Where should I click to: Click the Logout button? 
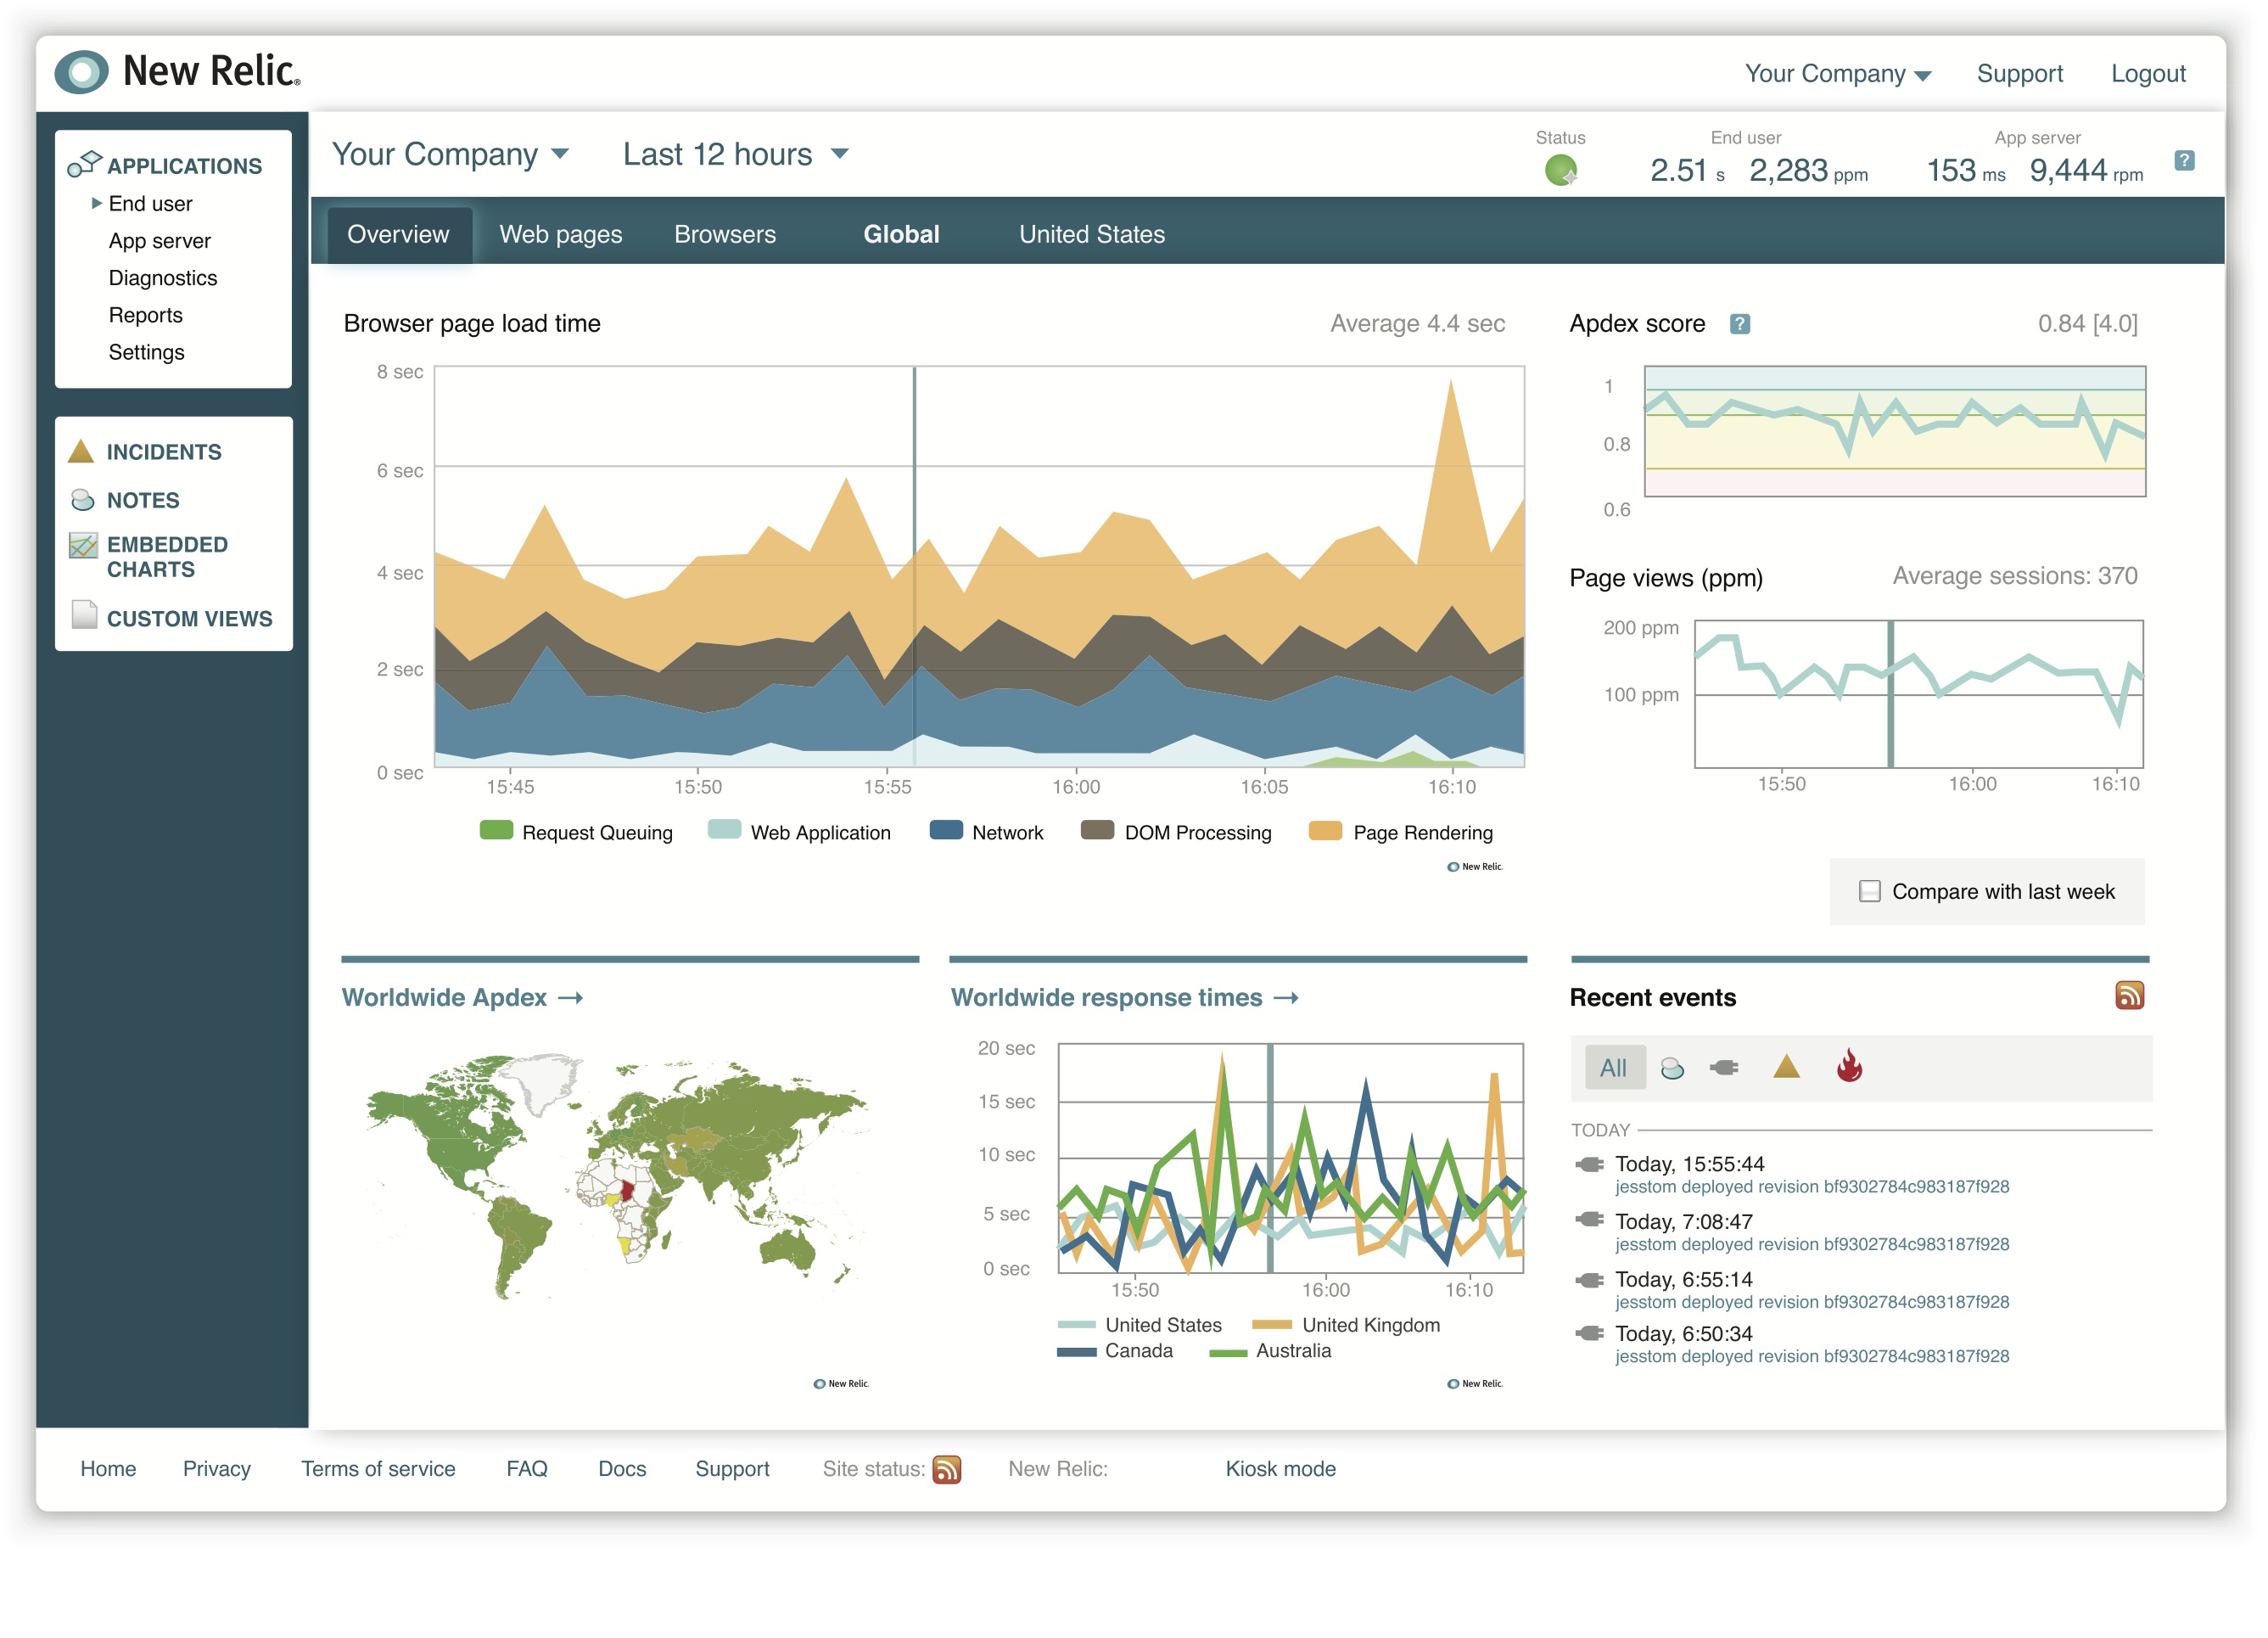[2148, 72]
